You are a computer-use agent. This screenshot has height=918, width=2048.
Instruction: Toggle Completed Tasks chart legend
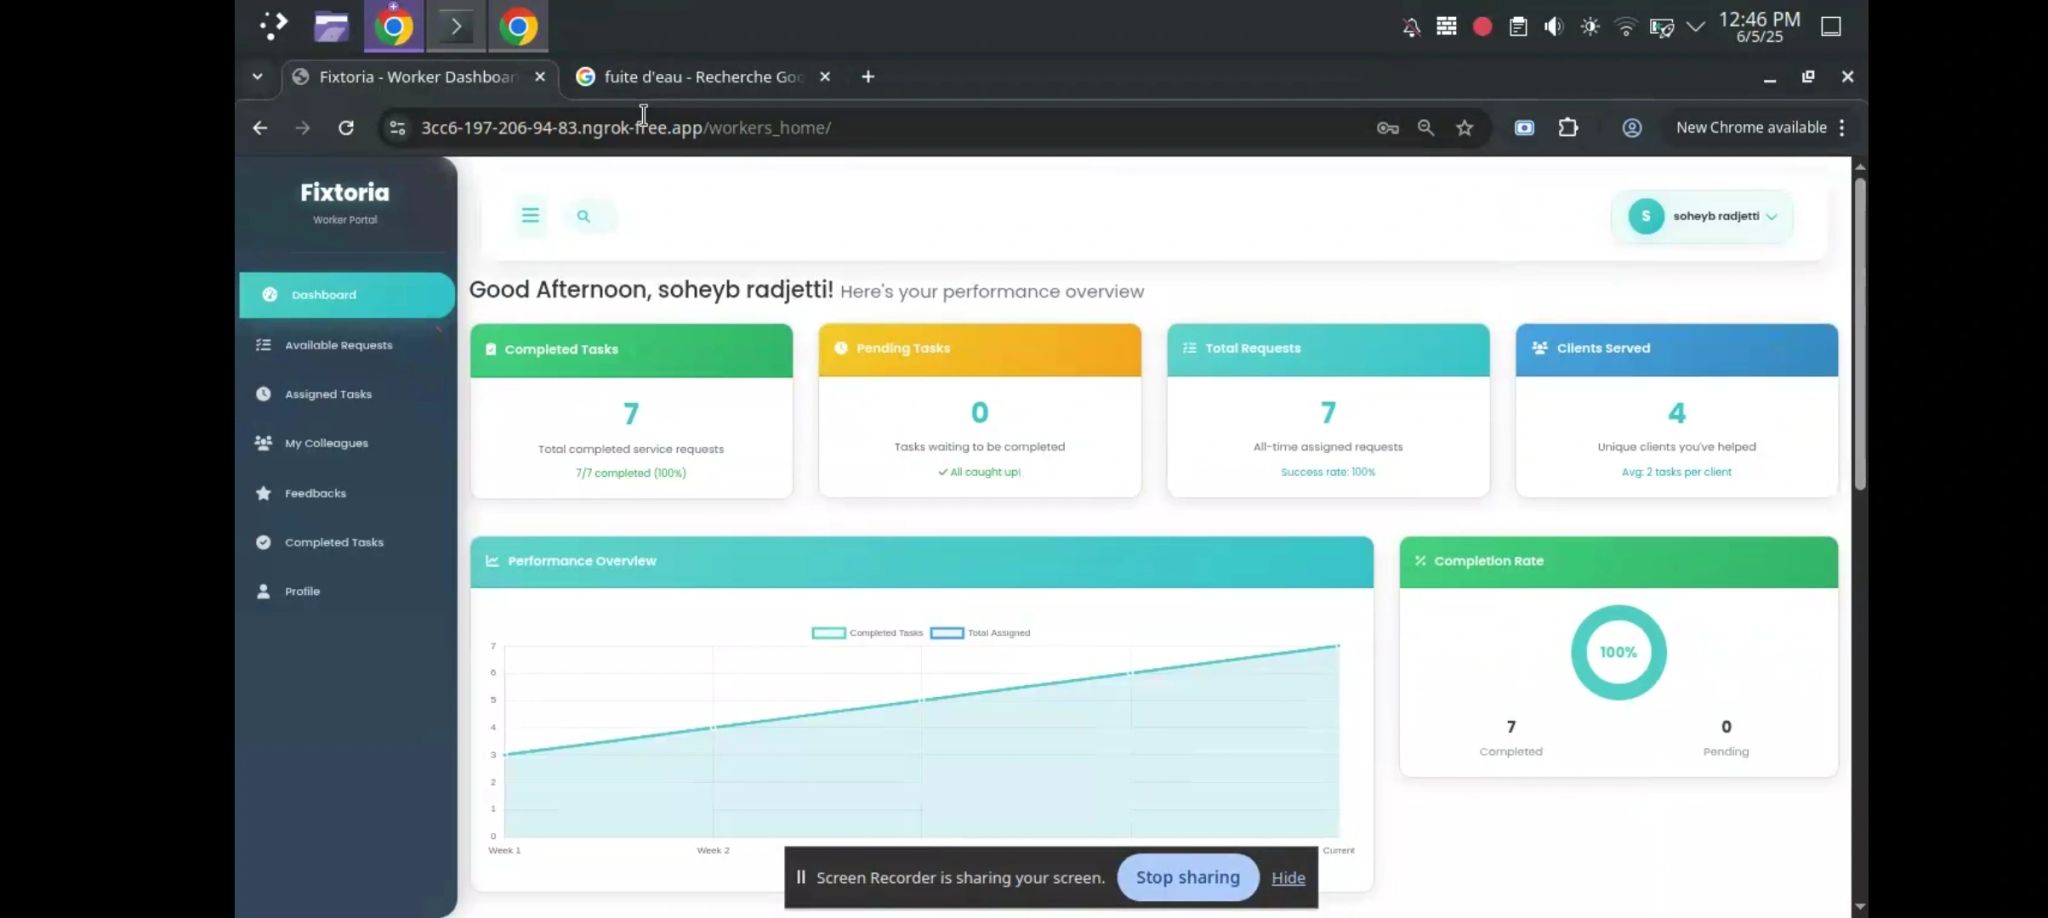pyautogui.click(x=868, y=633)
